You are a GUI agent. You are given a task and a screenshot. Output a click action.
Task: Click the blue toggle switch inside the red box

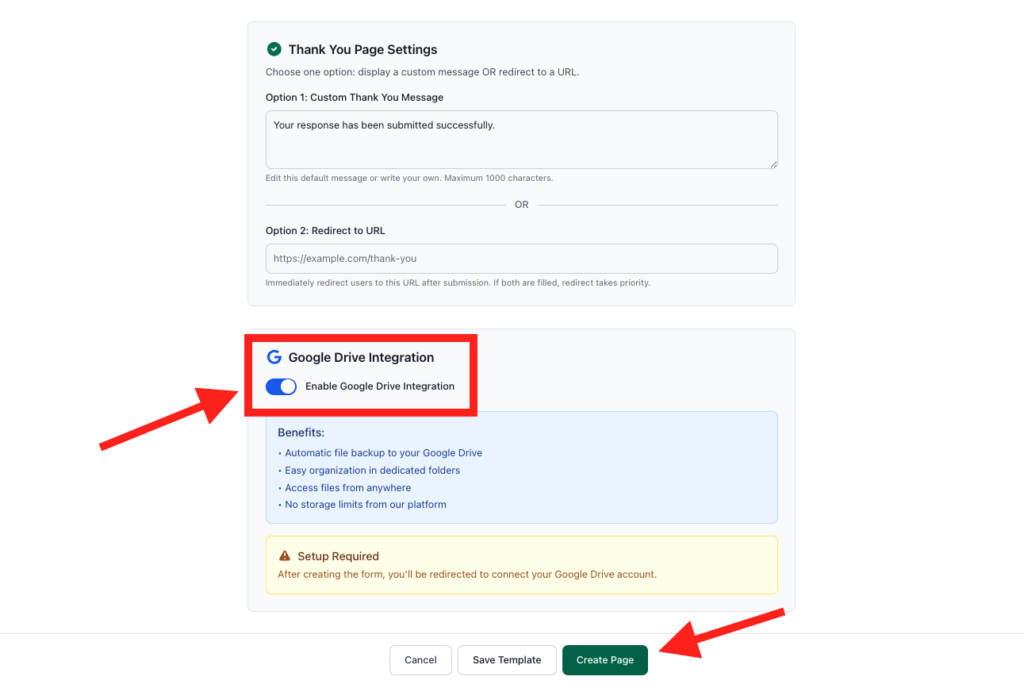click(281, 387)
